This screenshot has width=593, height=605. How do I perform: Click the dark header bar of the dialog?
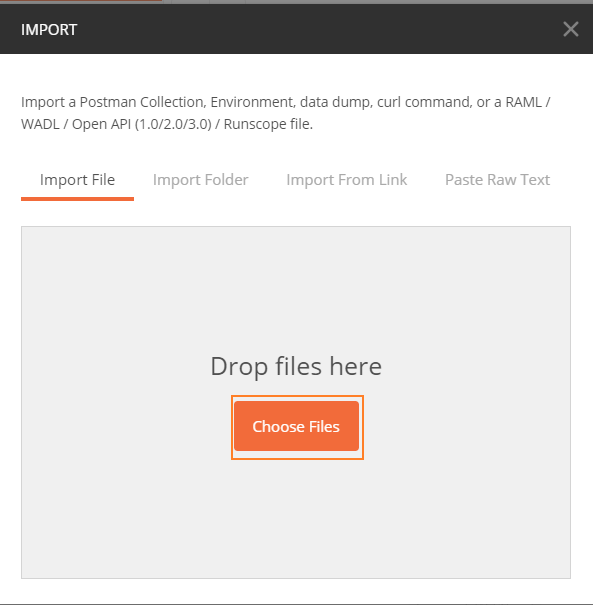click(296, 29)
